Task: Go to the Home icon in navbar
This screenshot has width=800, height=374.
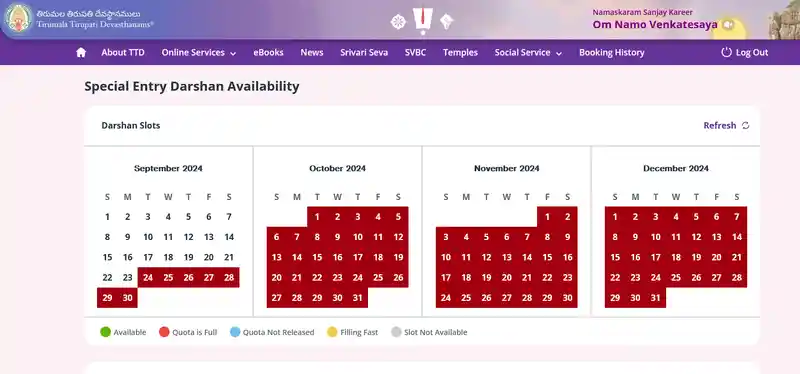Action: tap(81, 53)
